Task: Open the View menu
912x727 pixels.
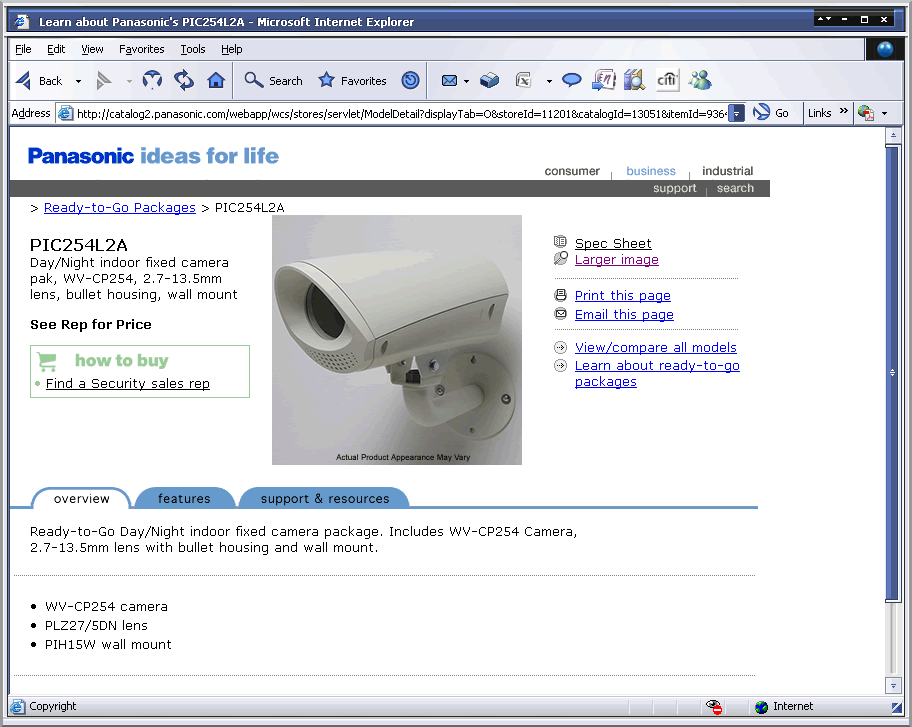Action: pos(92,49)
